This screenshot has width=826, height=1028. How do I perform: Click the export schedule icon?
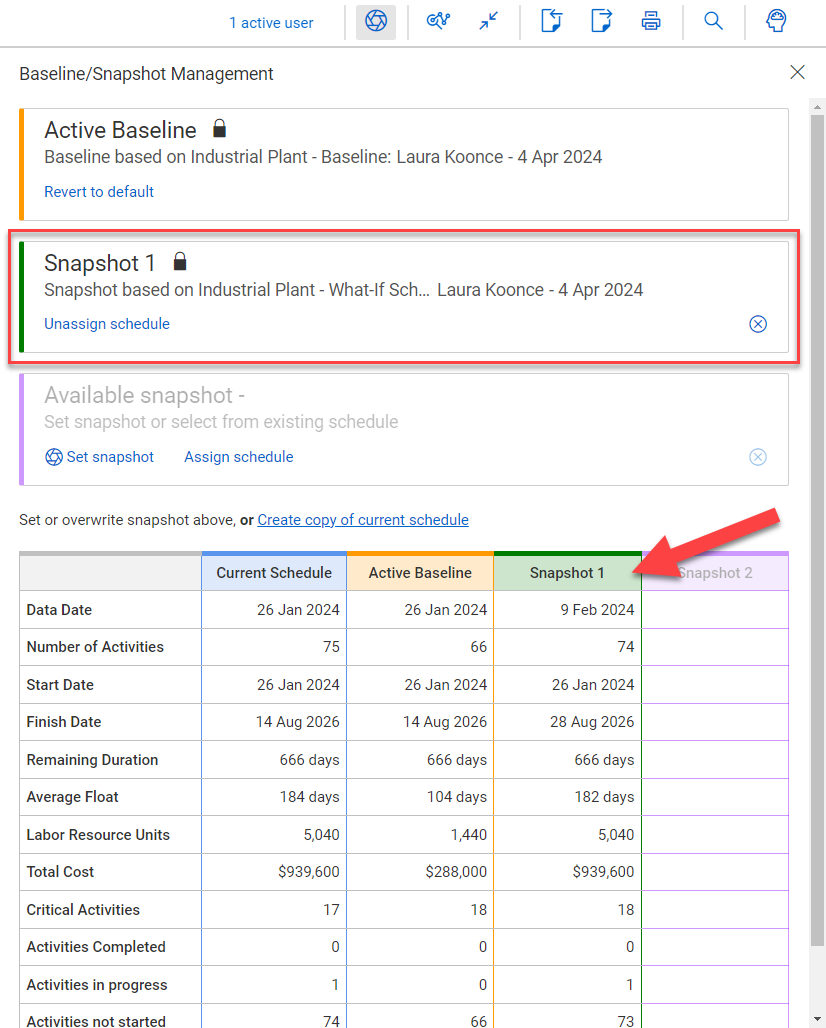[601, 21]
